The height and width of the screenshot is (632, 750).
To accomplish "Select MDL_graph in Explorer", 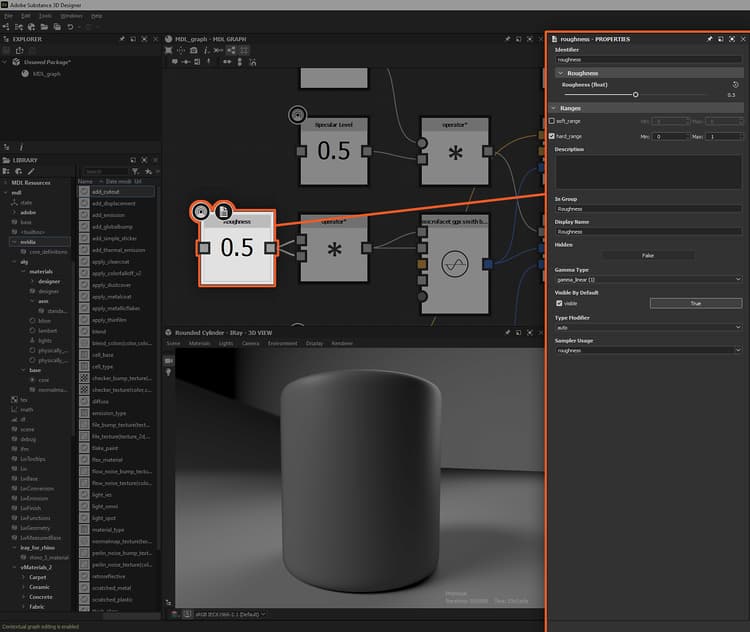I will (x=46, y=74).
